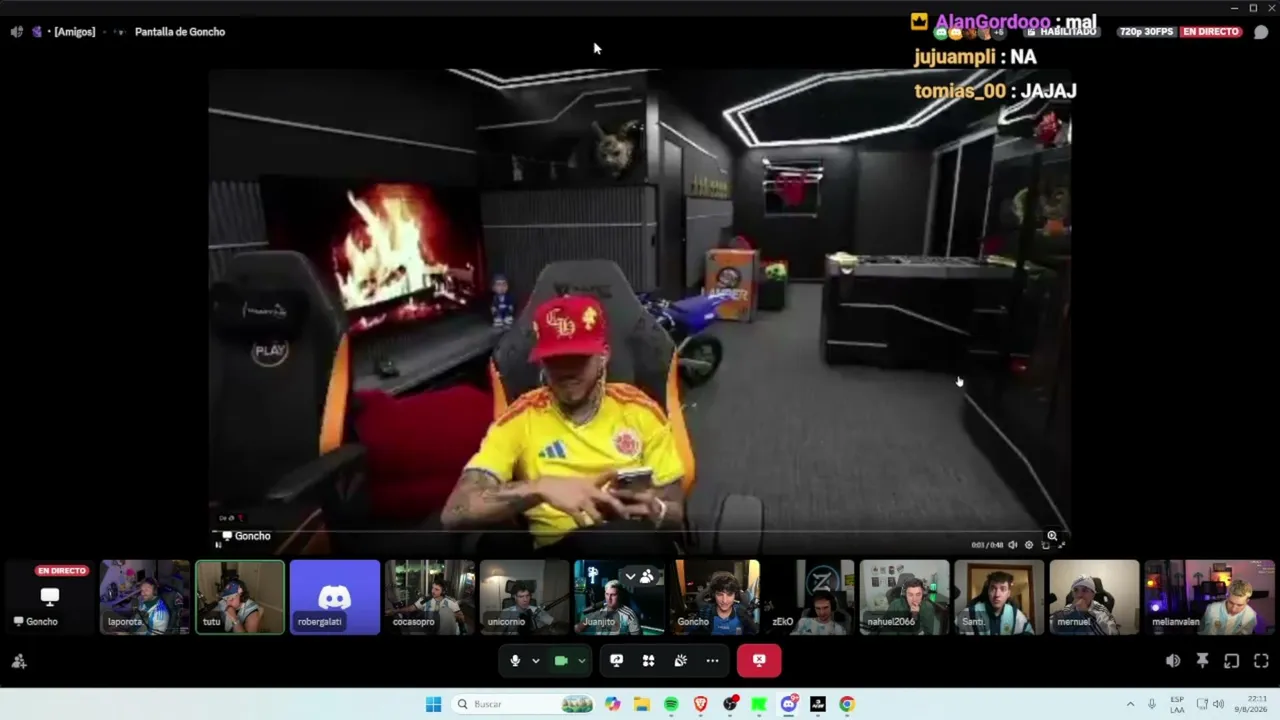
Task: Mute the shared video's speaker icon
Action: click(1013, 545)
